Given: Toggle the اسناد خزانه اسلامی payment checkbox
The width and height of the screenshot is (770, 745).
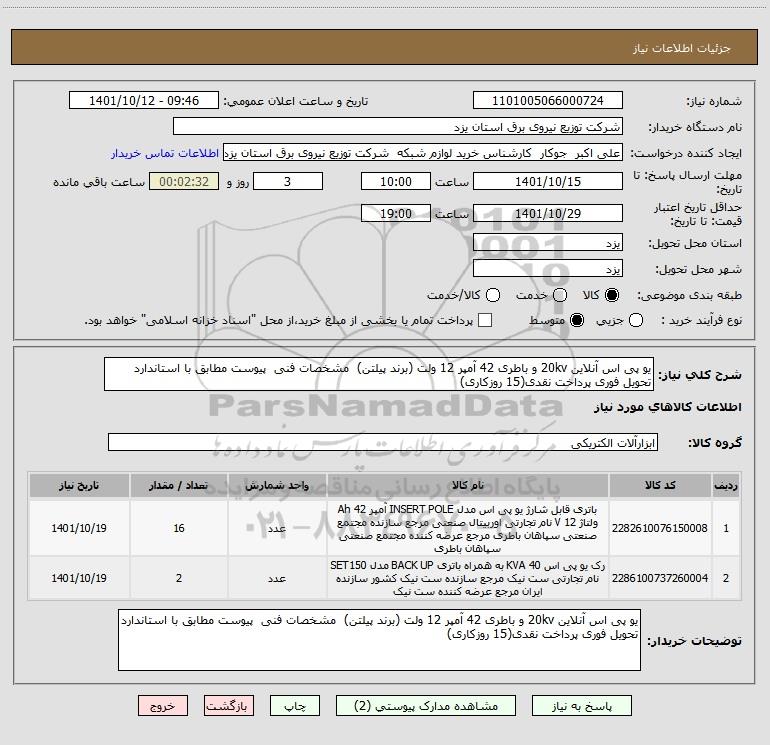Looking at the screenshot, I should tap(485, 320).
